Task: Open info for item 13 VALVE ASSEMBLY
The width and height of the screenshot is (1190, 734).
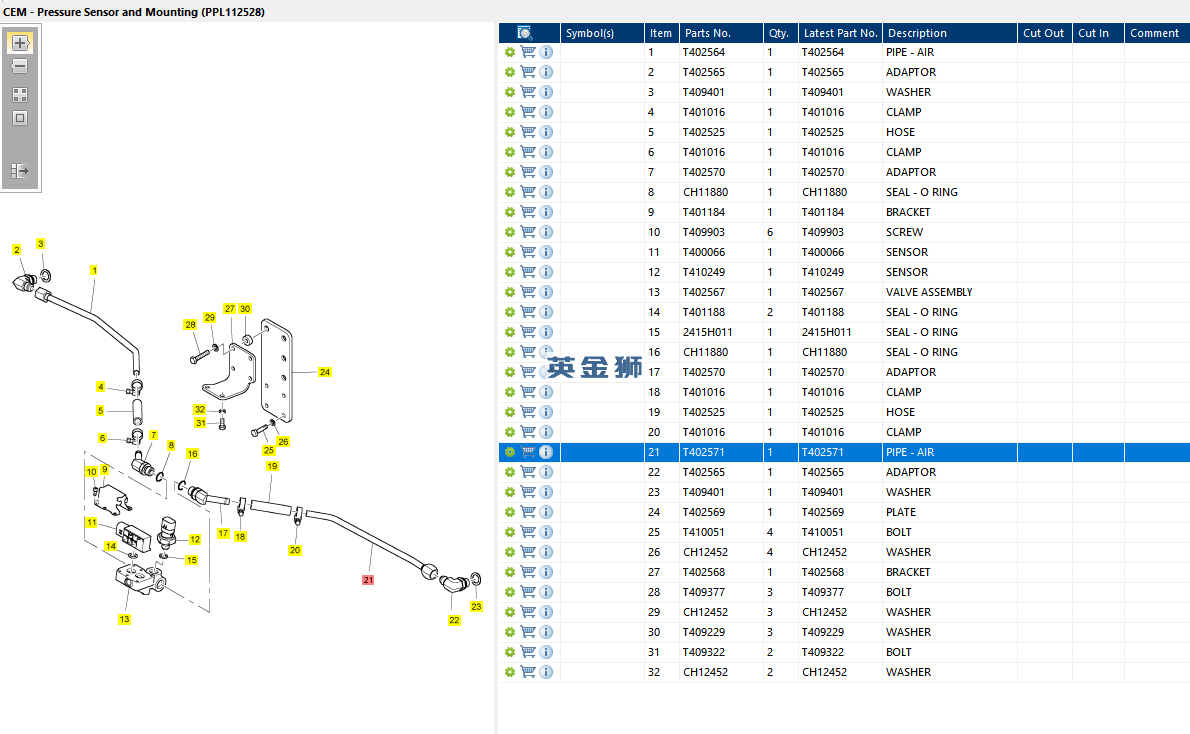Action: [x=546, y=292]
